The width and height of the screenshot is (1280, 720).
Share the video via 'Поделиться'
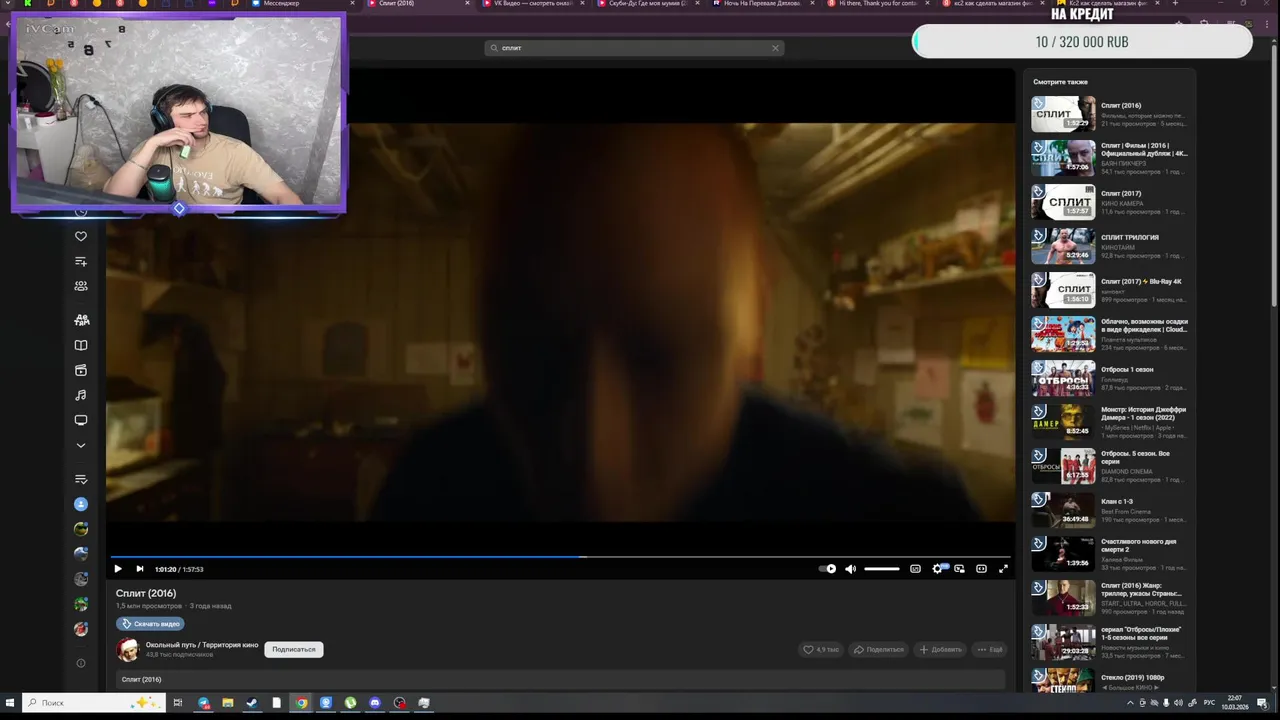pos(878,650)
